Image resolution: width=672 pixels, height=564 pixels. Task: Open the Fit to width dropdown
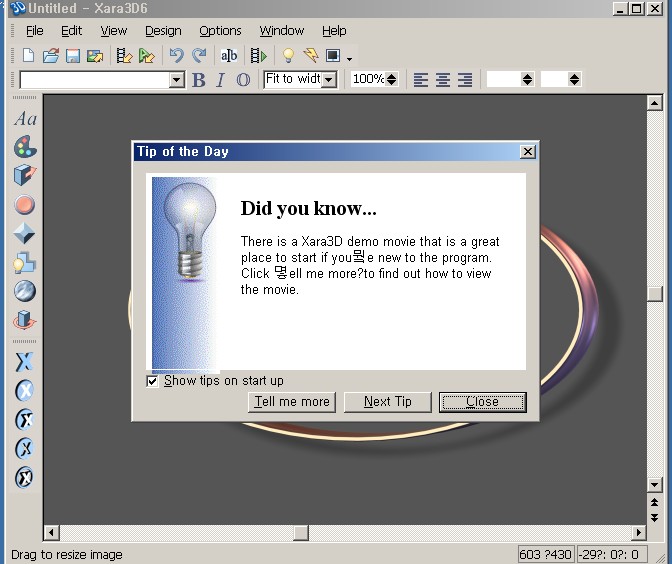coord(329,80)
